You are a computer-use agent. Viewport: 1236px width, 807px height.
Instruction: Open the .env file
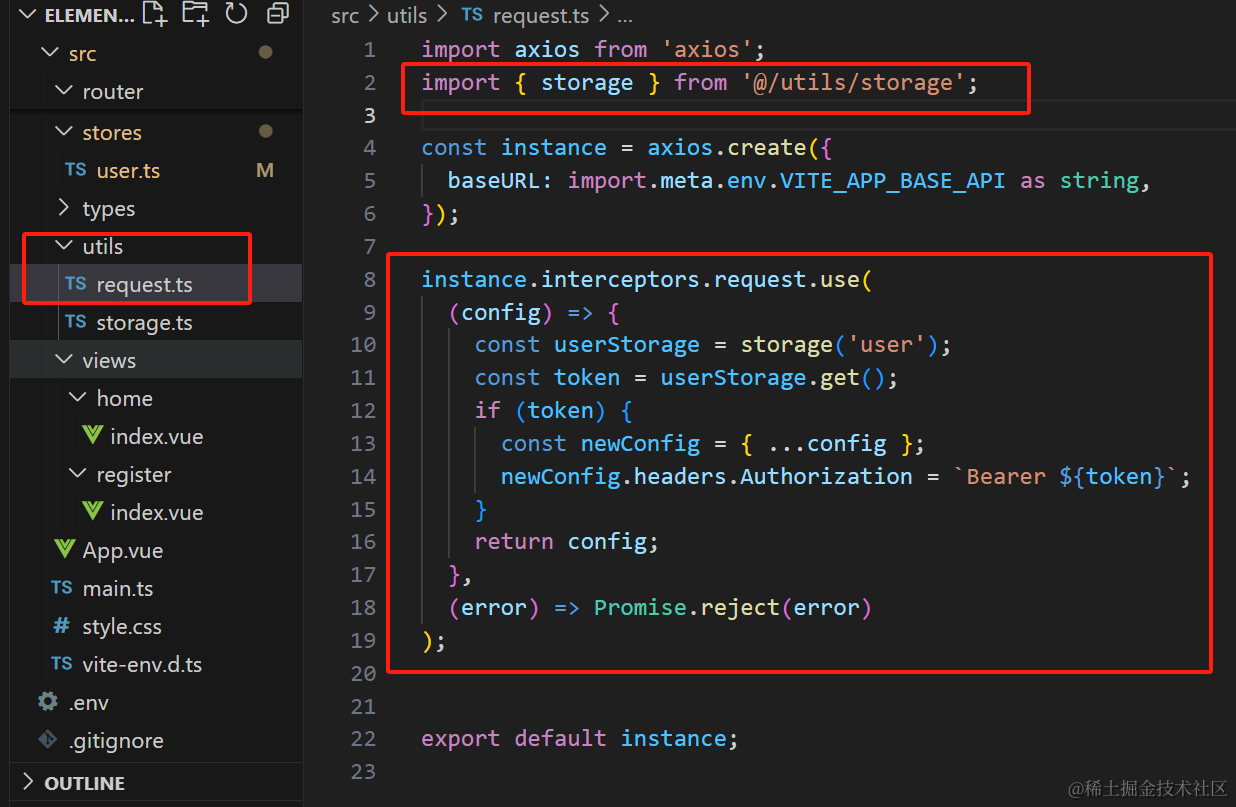coord(89,703)
